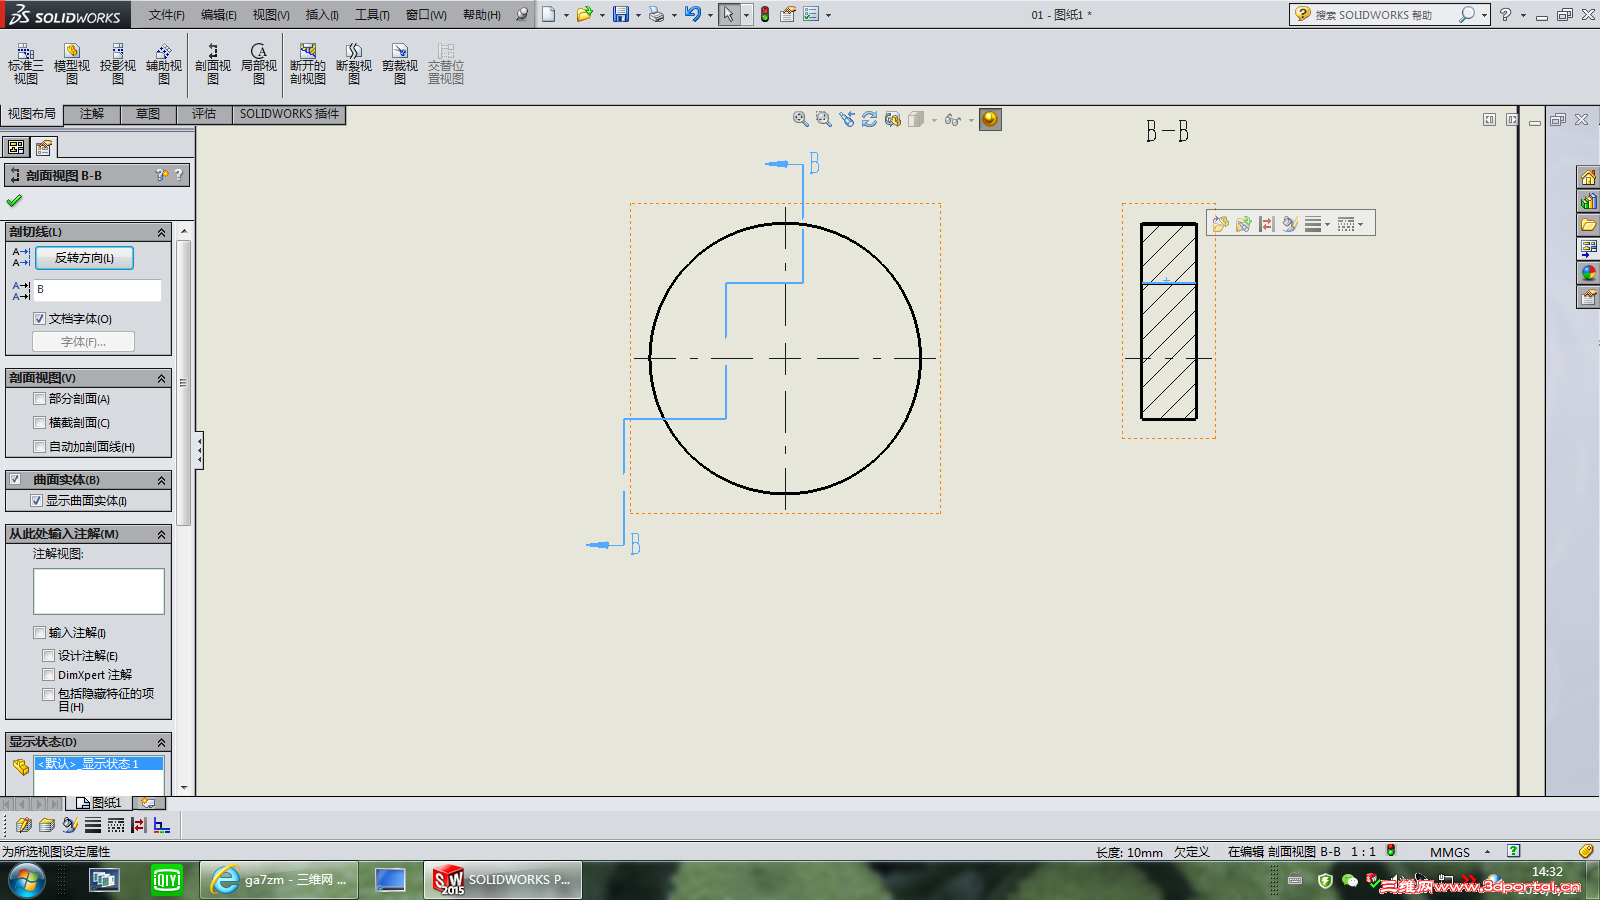Open the 工具 menu
The height and width of the screenshot is (900, 1600).
(x=372, y=15)
